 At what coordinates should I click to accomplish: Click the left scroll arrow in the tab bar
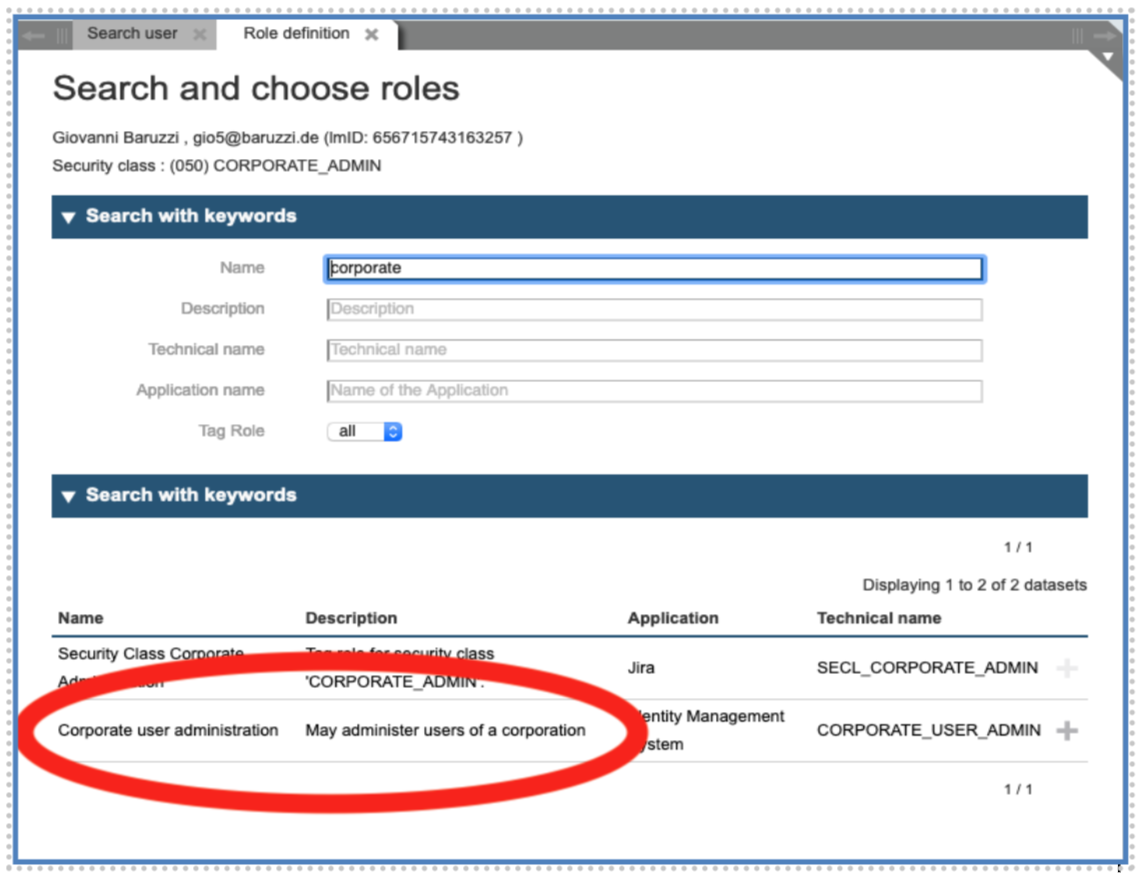34,33
